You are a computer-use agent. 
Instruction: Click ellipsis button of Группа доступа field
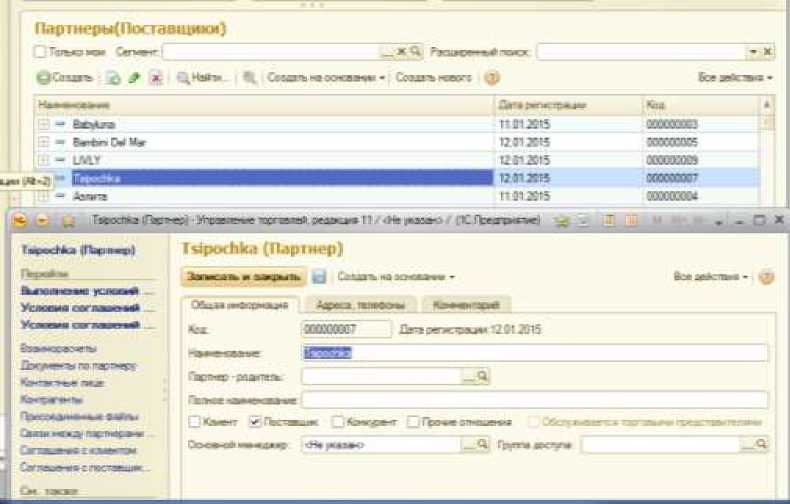747,445
